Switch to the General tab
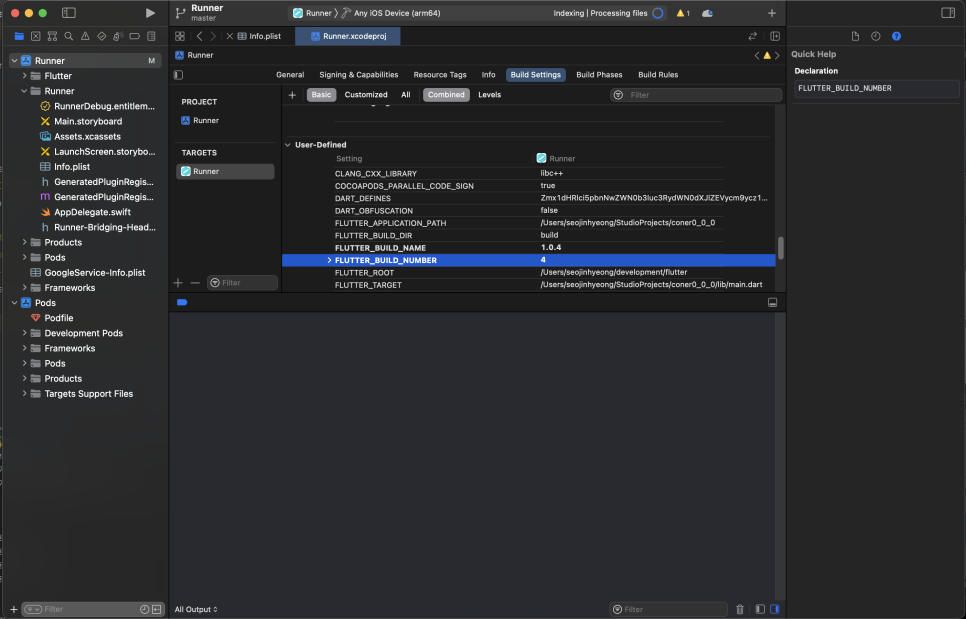966x619 pixels. (x=290, y=75)
